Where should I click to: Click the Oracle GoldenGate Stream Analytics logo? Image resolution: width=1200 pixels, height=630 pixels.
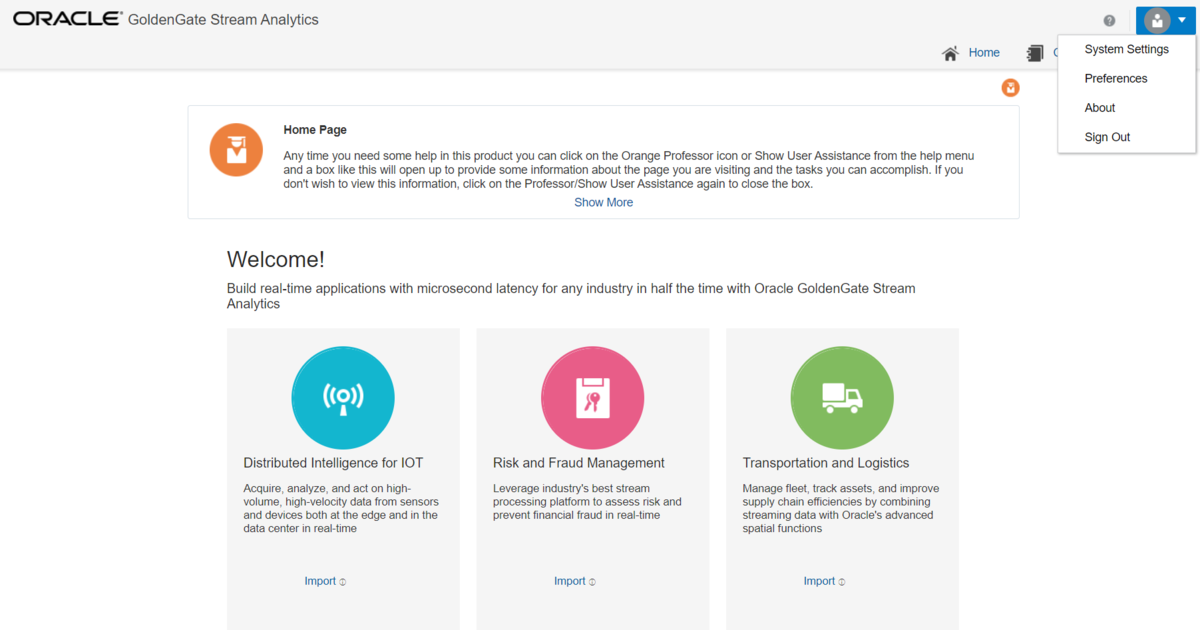click(166, 19)
